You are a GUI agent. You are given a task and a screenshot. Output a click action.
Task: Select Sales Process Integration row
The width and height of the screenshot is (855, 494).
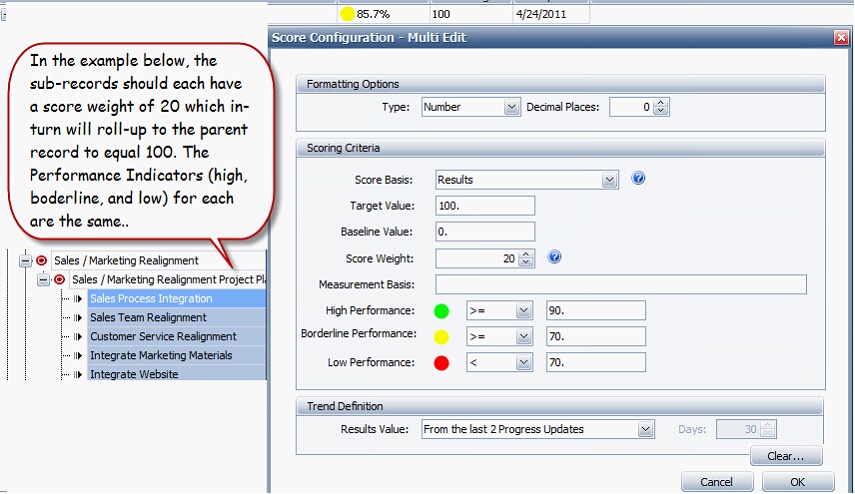[x=177, y=299]
